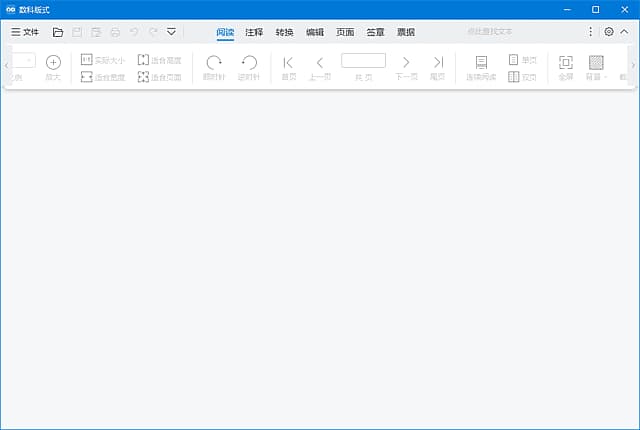The image size is (640, 430).
Task: Click the open file folder icon
Action: coord(58,32)
